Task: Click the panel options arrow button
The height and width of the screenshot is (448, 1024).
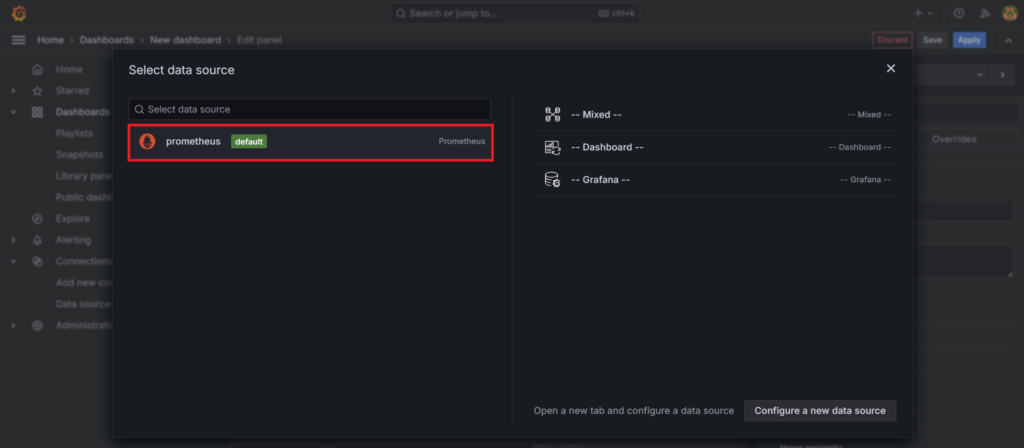Action: (x=1002, y=75)
